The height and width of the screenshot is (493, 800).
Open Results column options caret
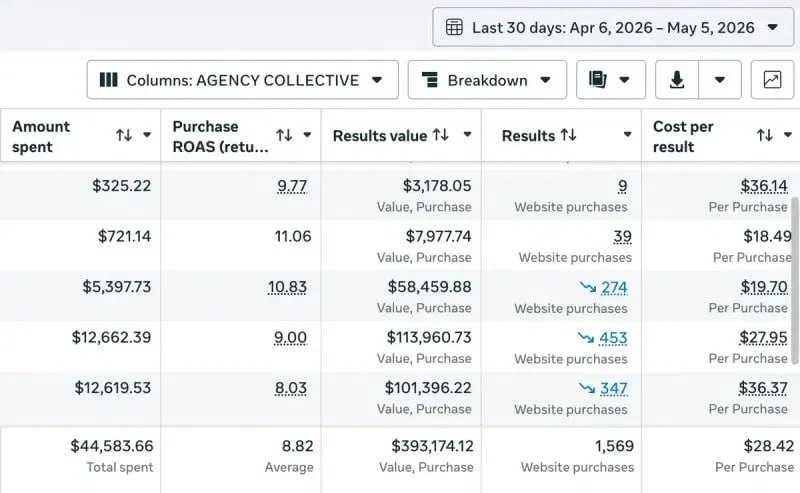(628, 135)
